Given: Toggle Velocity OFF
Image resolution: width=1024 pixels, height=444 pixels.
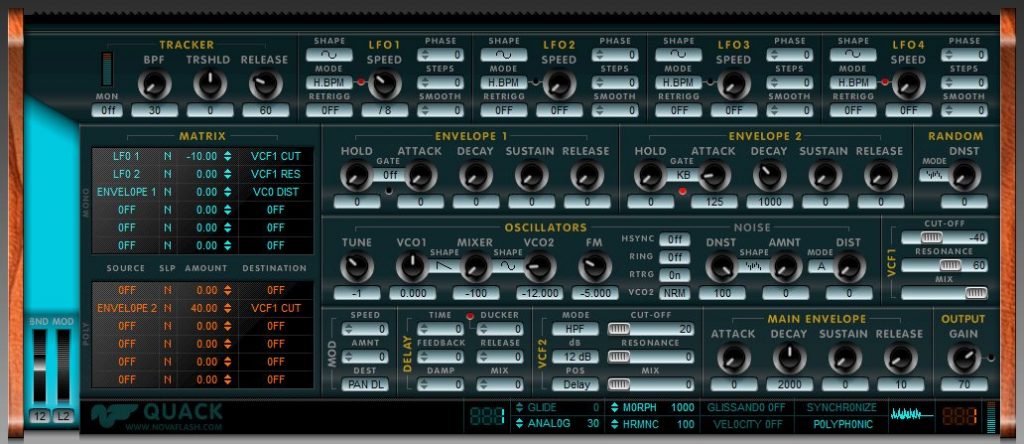Looking at the screenshot, I should click(x=746, y=424).
